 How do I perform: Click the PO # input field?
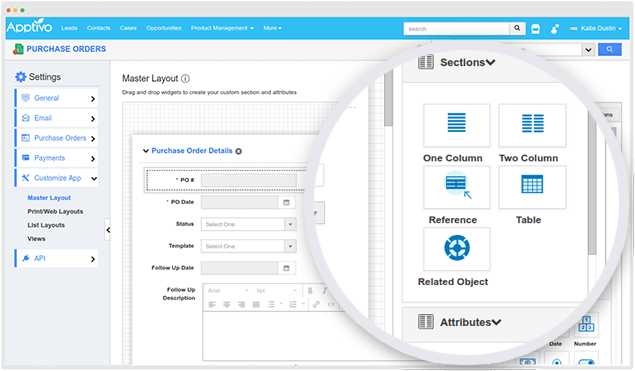249,180
